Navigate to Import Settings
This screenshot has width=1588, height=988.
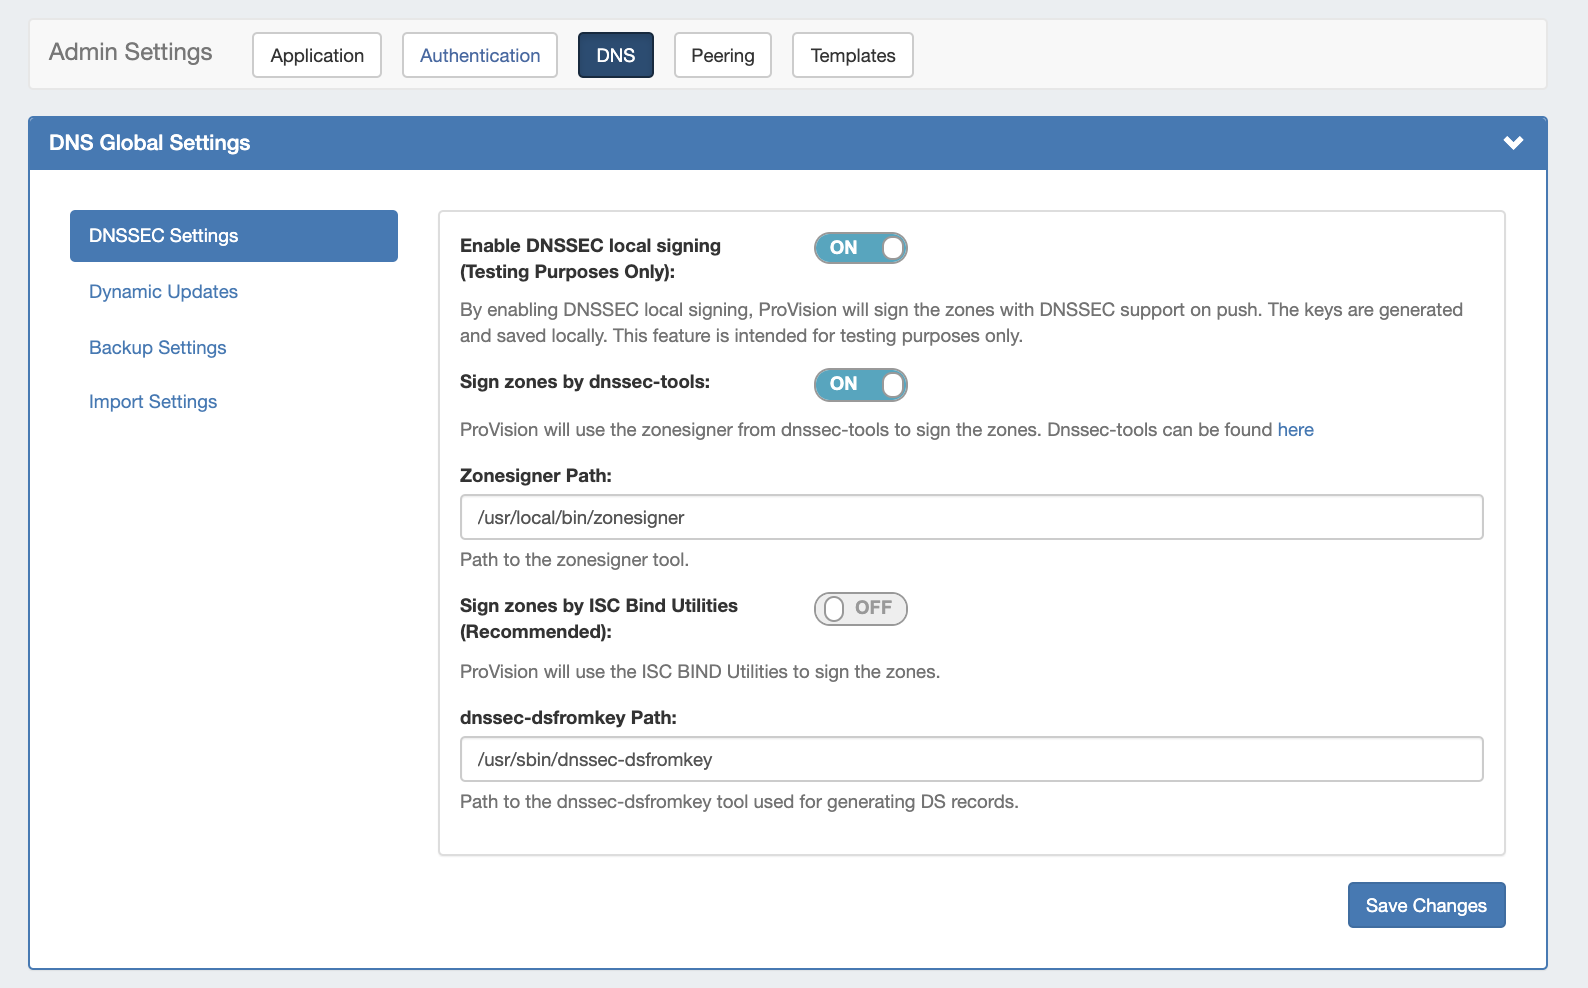[153, 402]
